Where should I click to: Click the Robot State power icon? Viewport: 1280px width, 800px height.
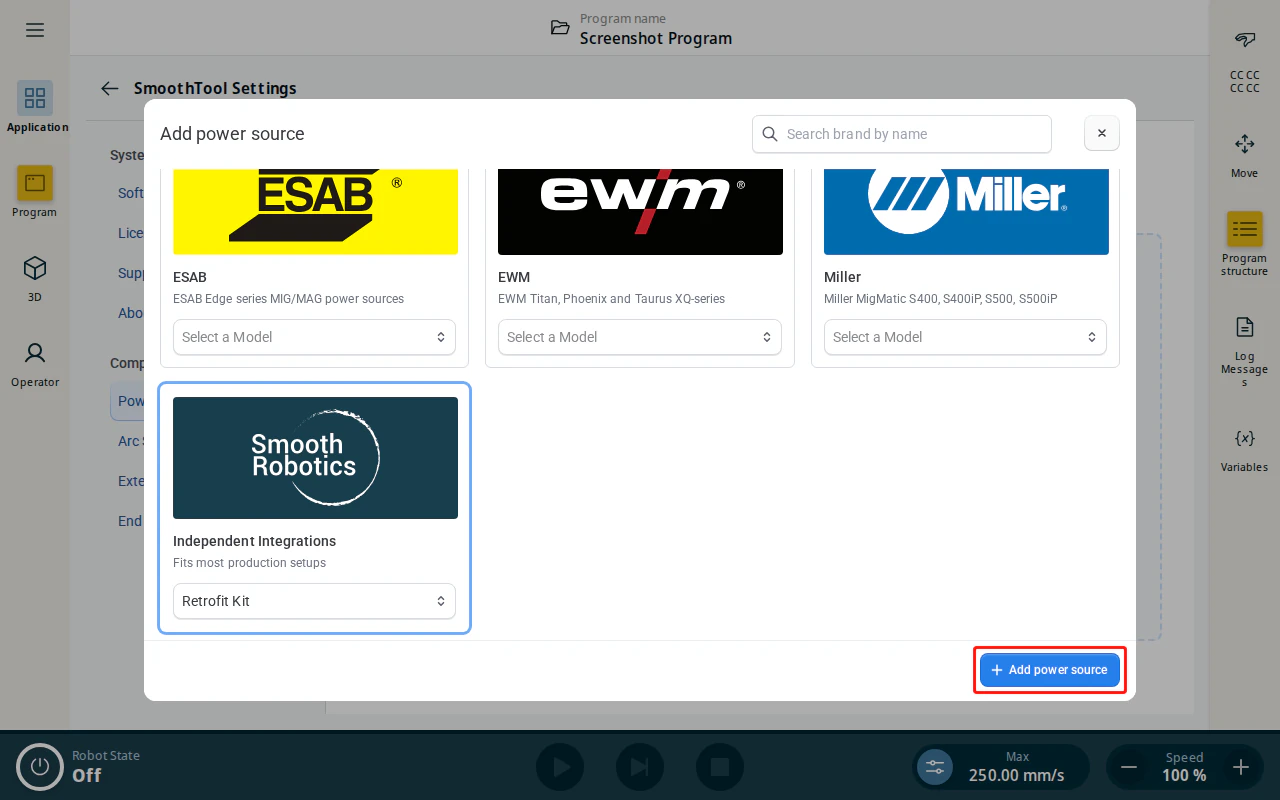(40, 767)
